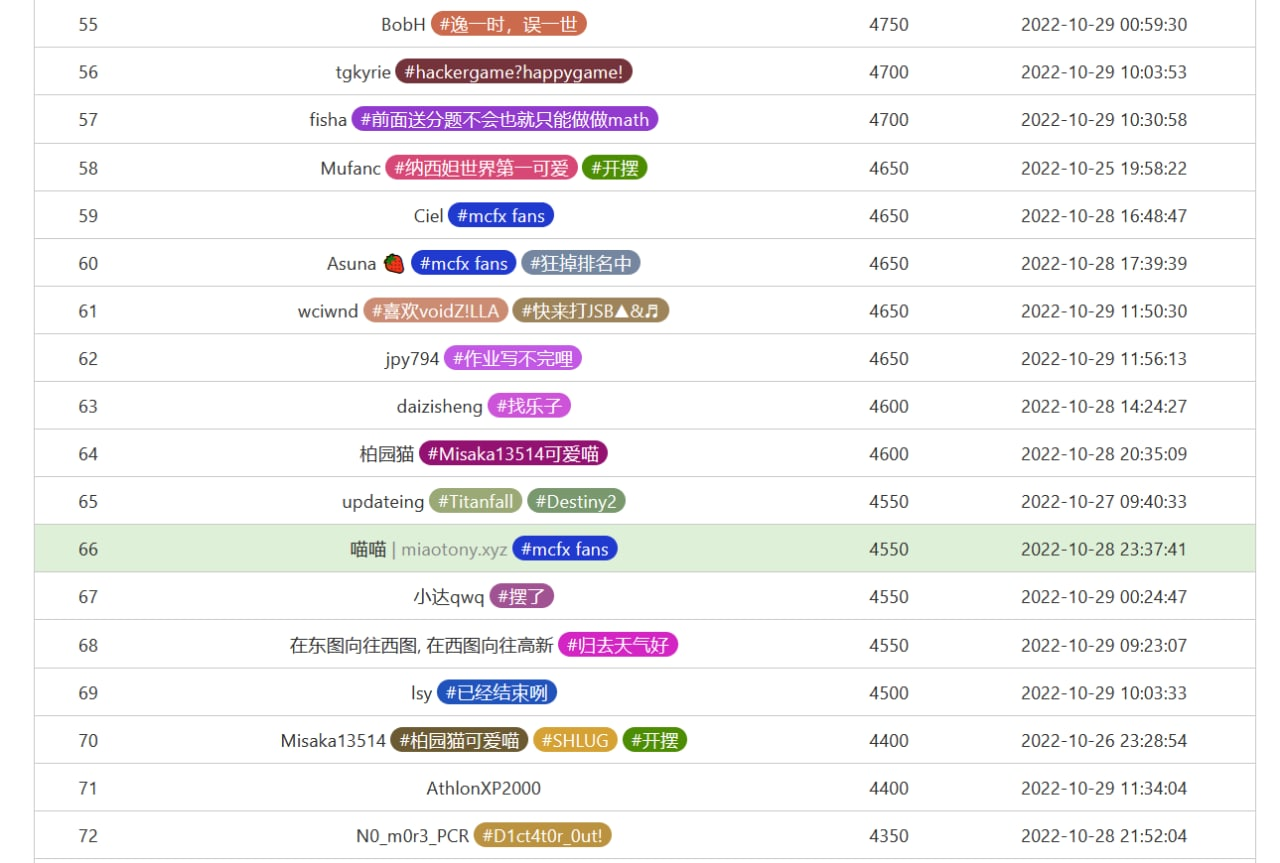Click timestamp 2022-10-25 19:58:22
The image size is (1280, 863).
(x=1104, y=168)
